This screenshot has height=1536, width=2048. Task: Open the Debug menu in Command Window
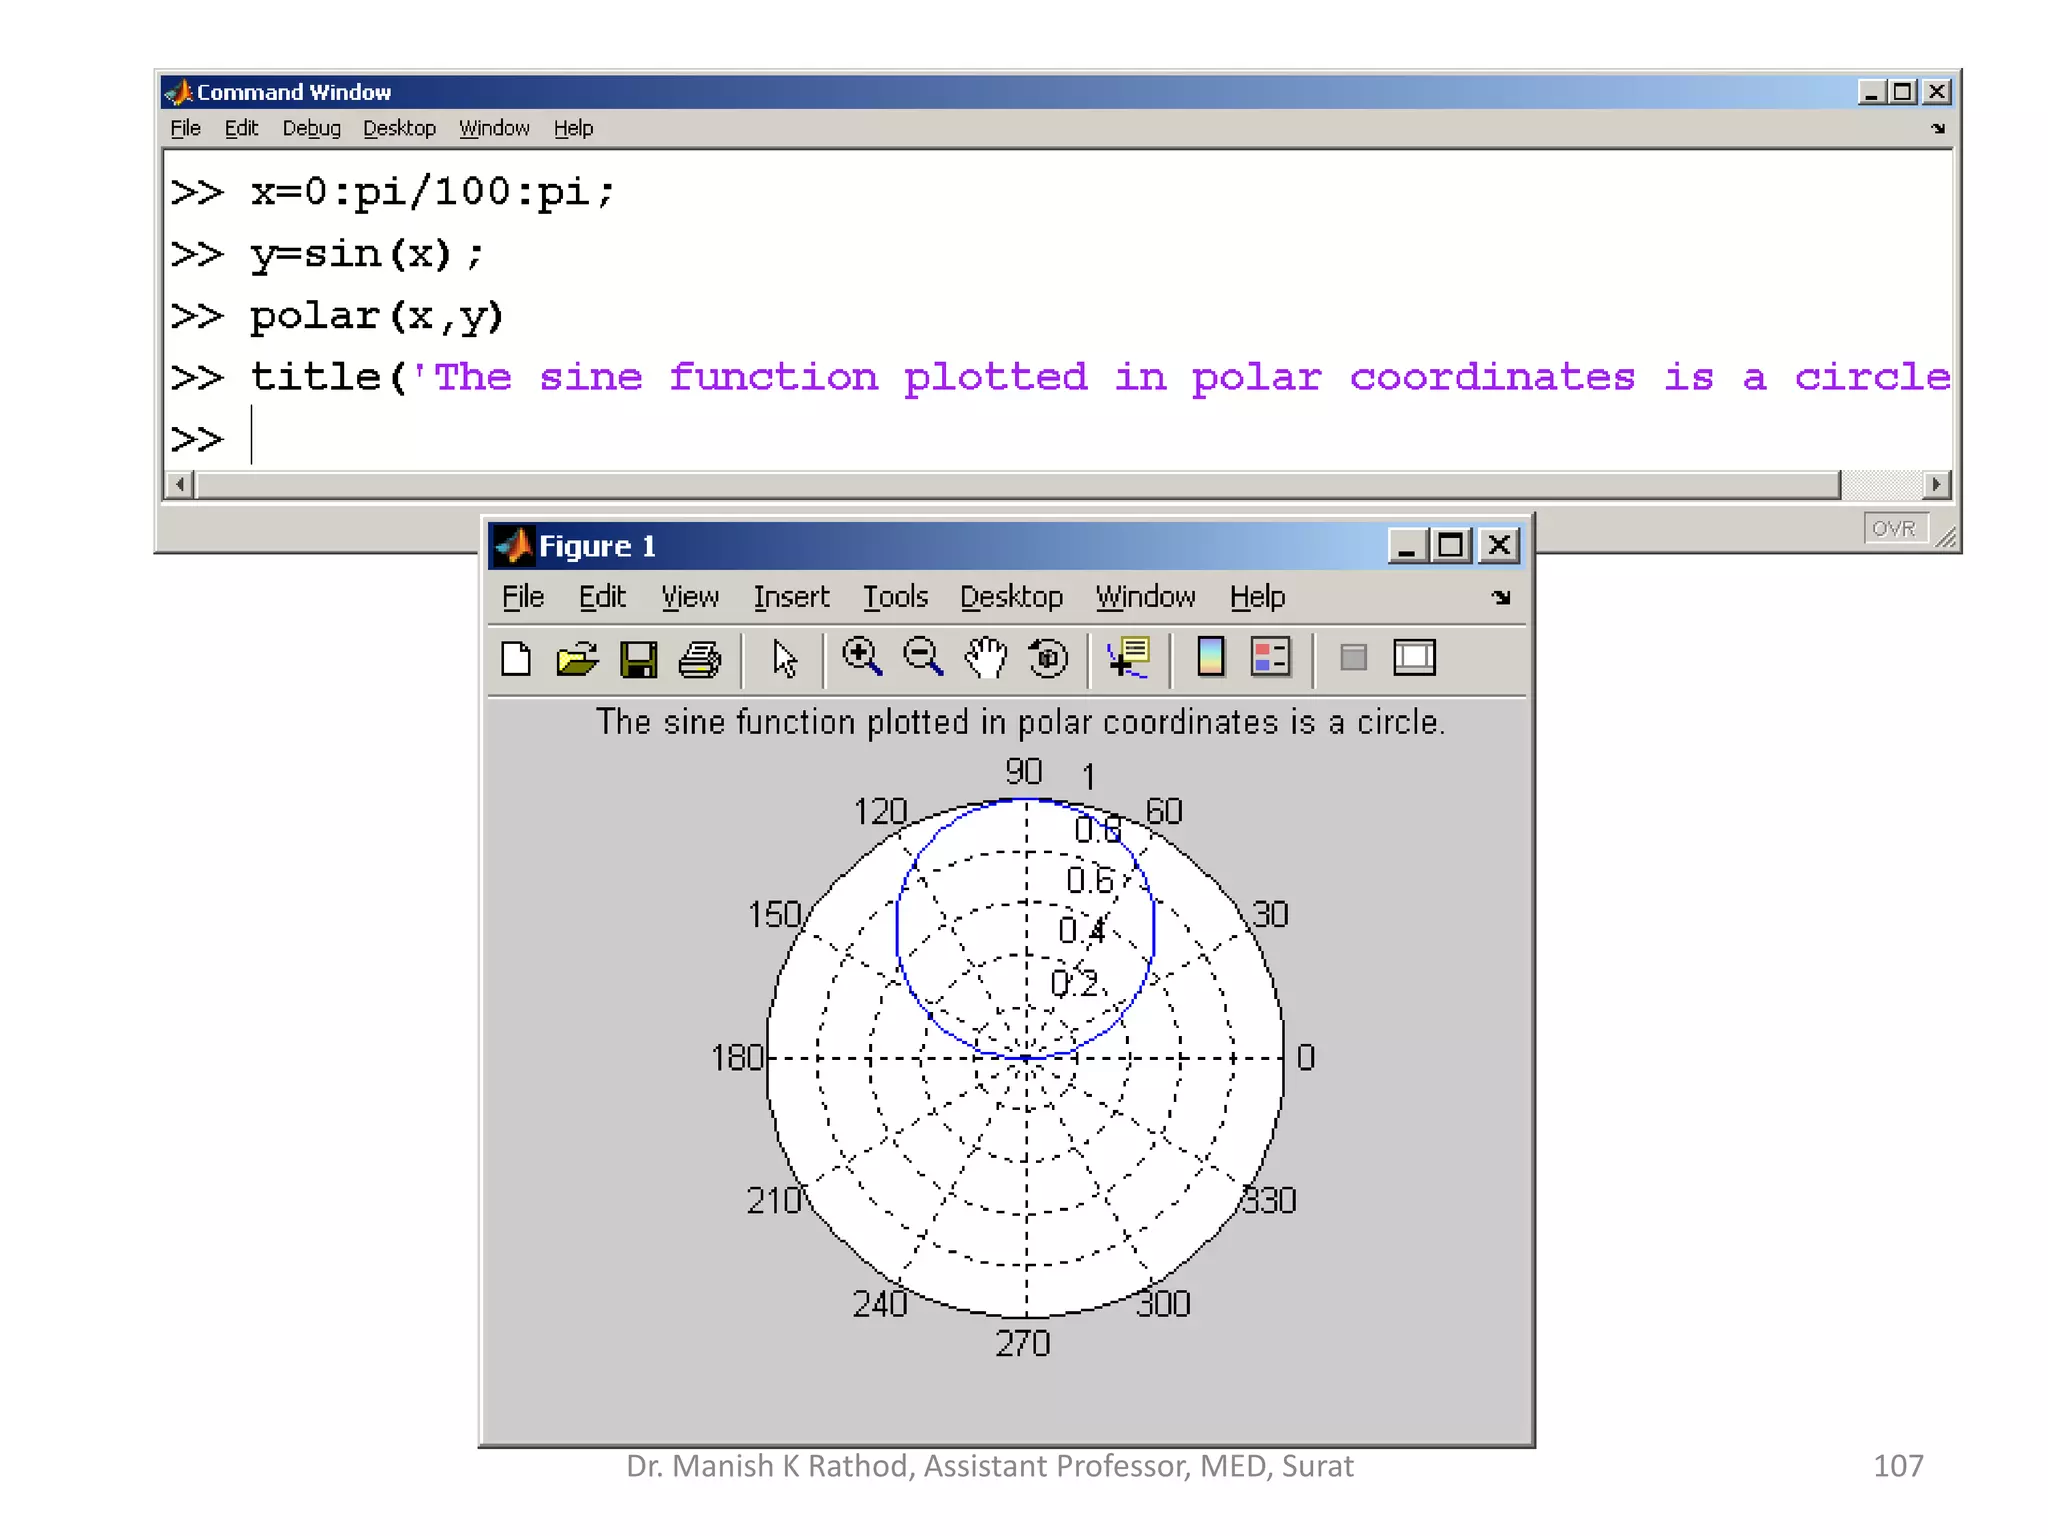[x=311, y=128]
